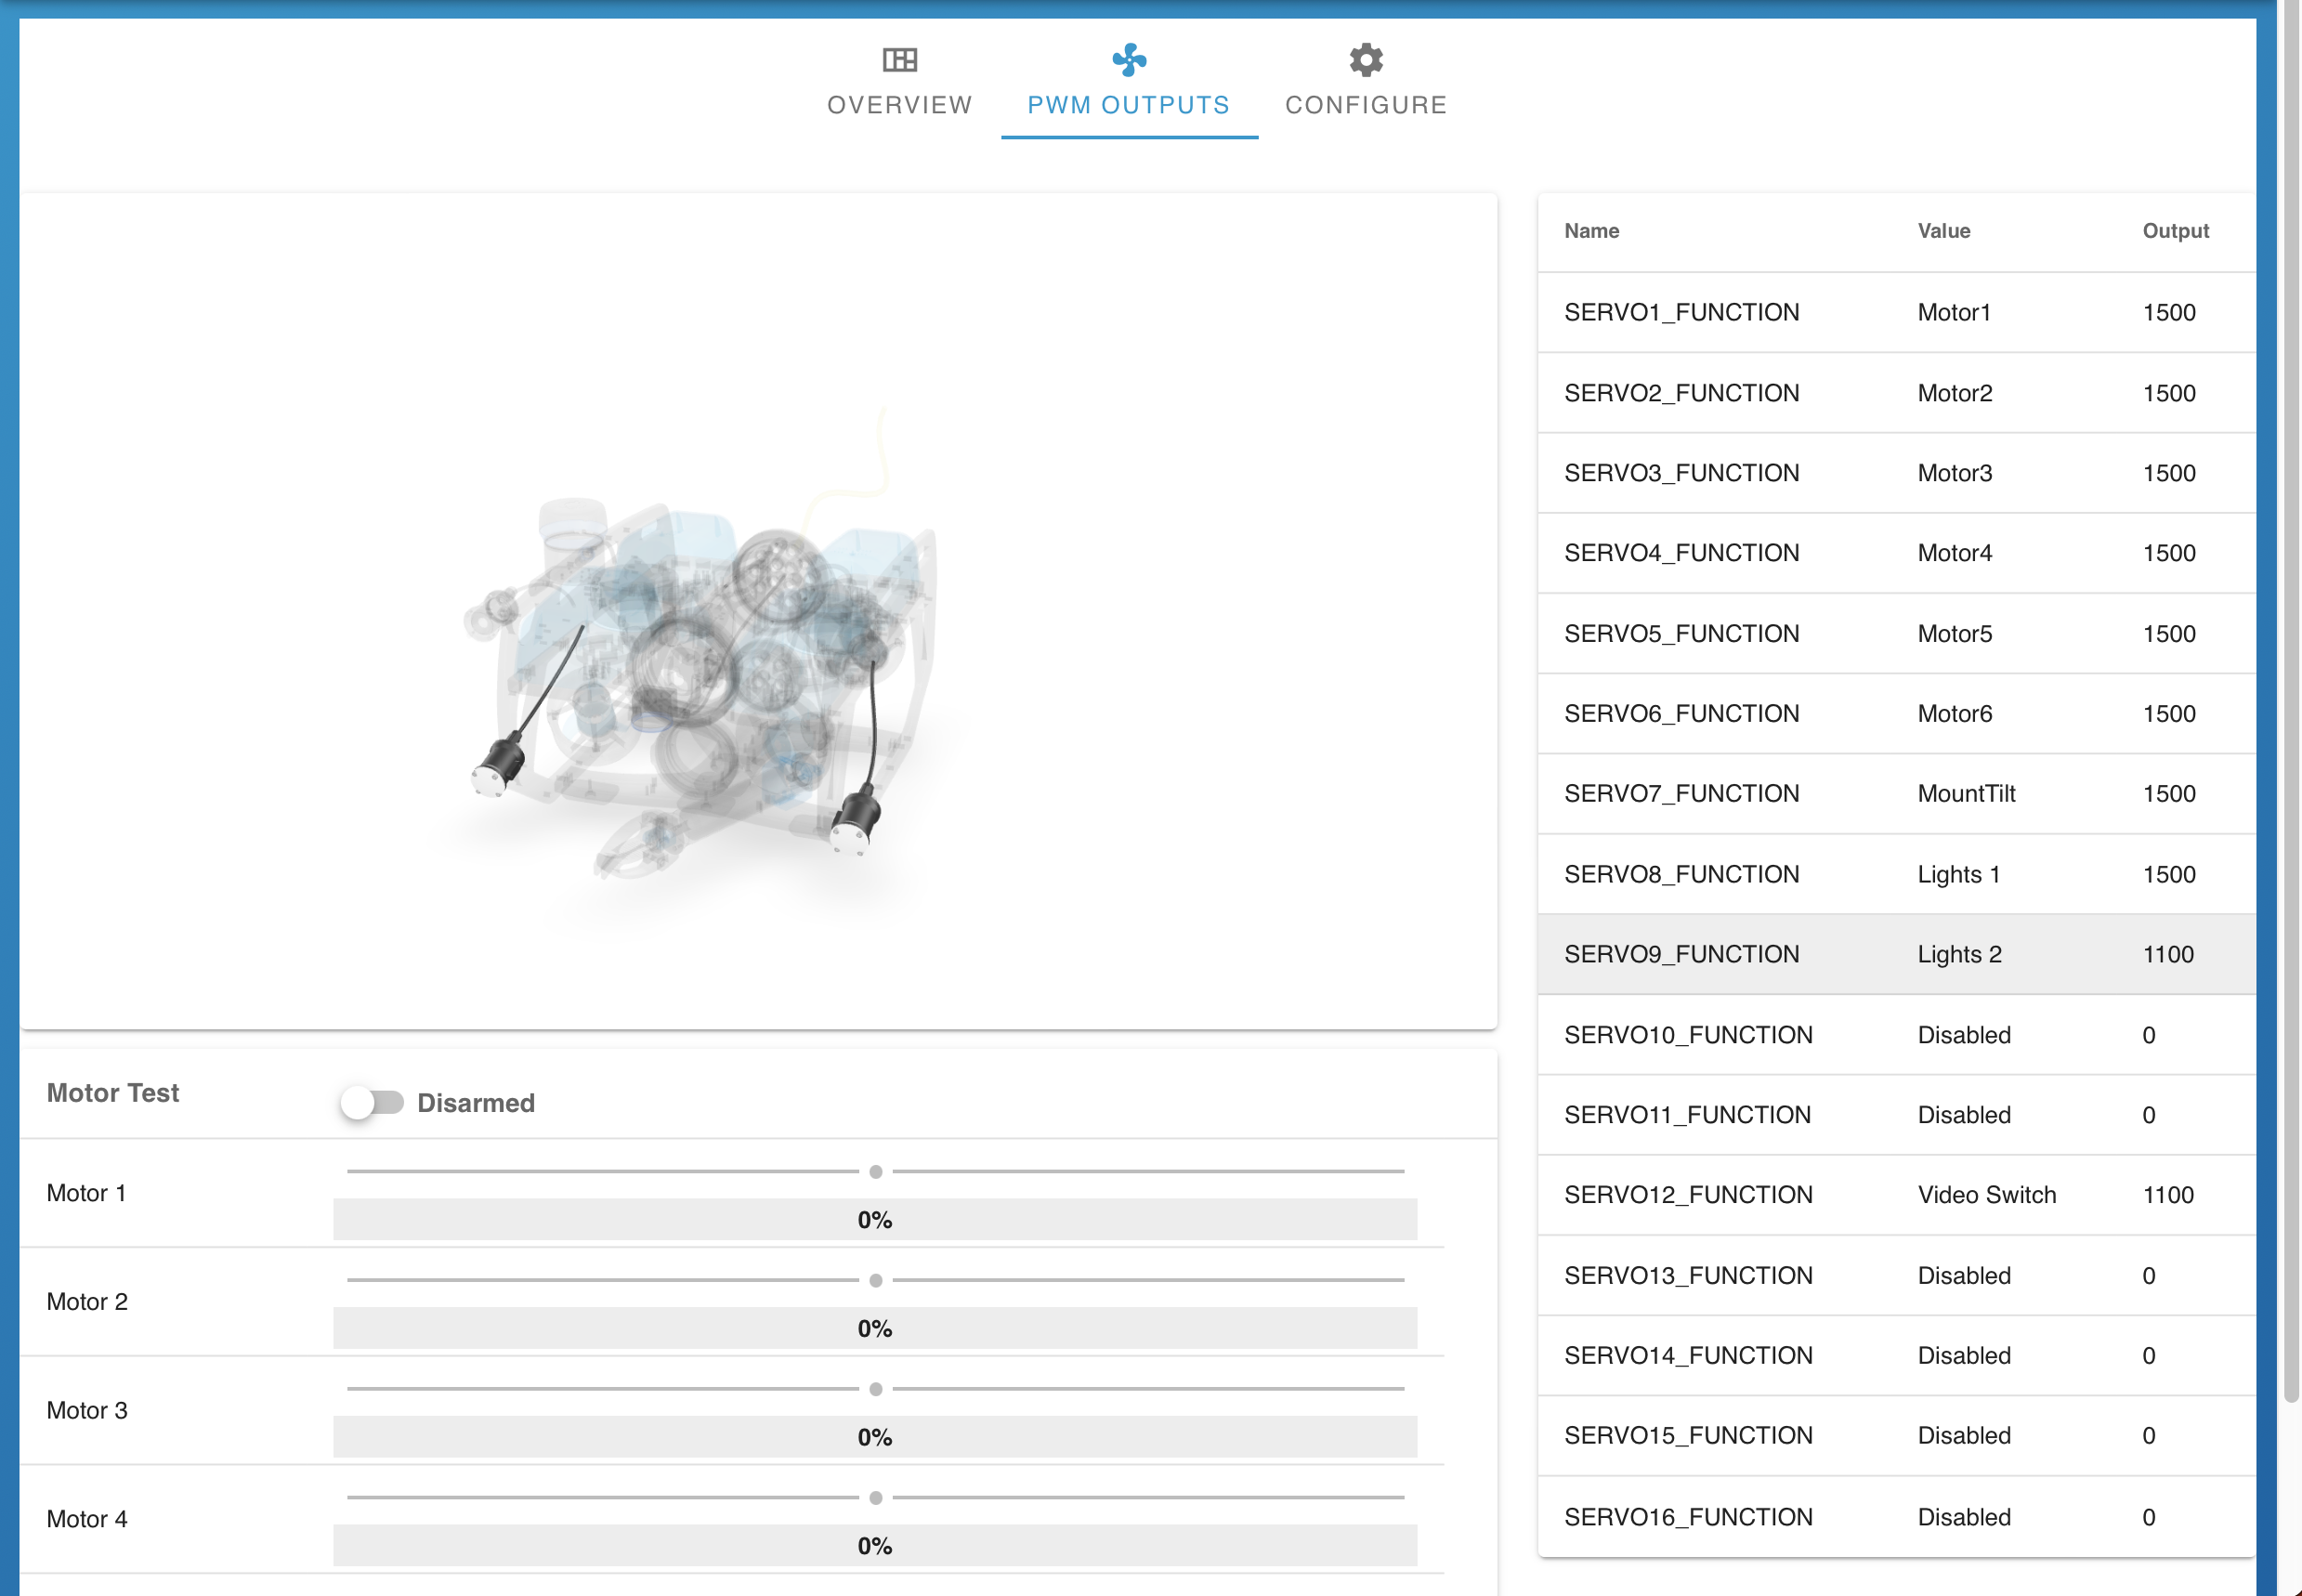Click the Value column header
Viewport: 2302px width, 1596px height.
point(1944,231)
